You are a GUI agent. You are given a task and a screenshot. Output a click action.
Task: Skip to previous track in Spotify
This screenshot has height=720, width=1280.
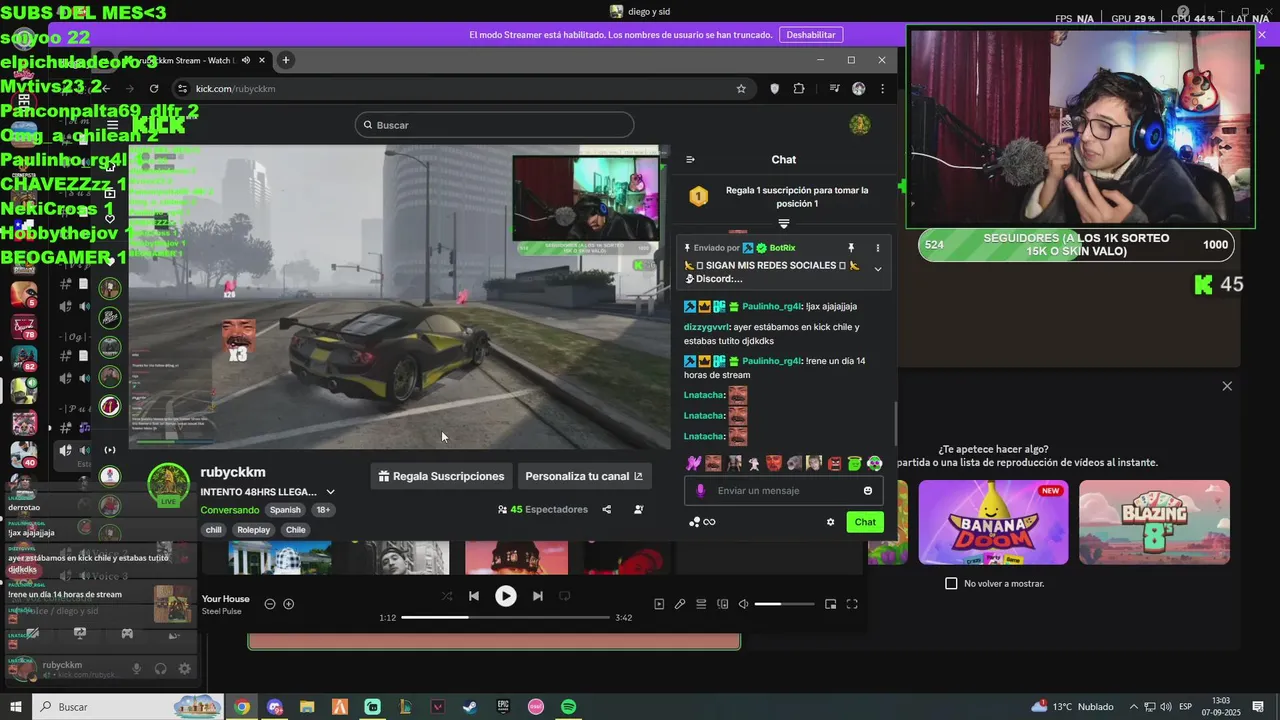coord(474,596)
